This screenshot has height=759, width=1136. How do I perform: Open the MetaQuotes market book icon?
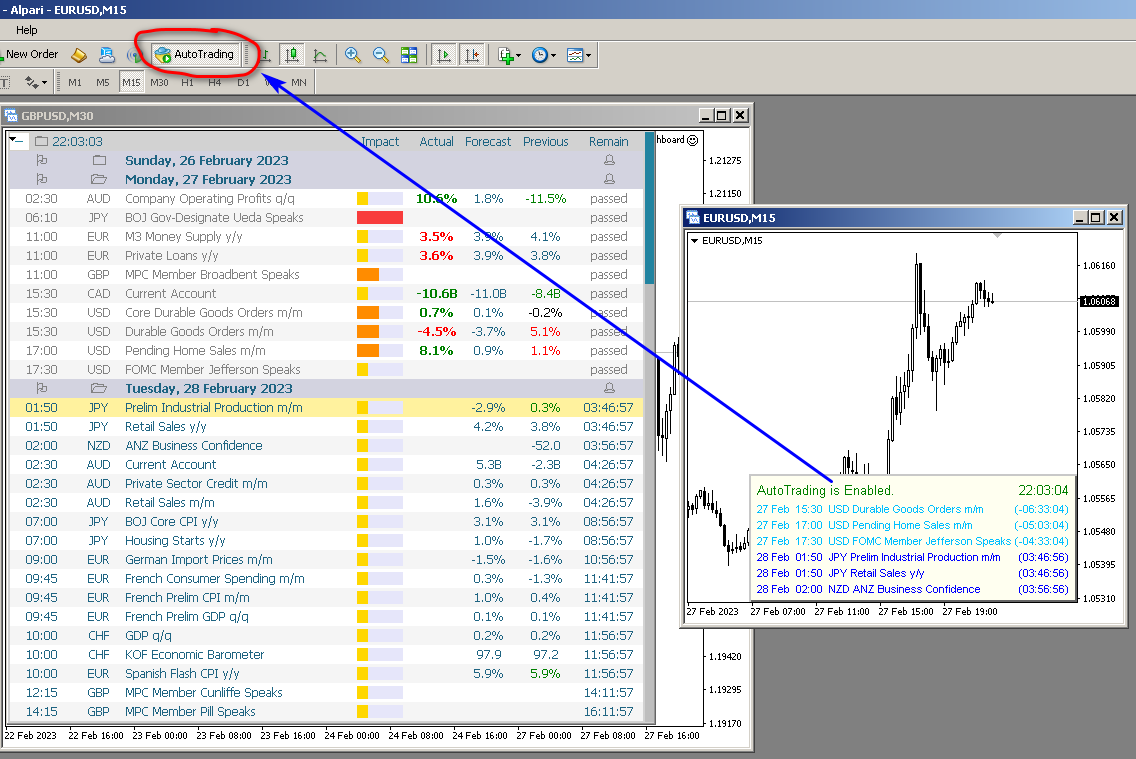click(79, 54)
